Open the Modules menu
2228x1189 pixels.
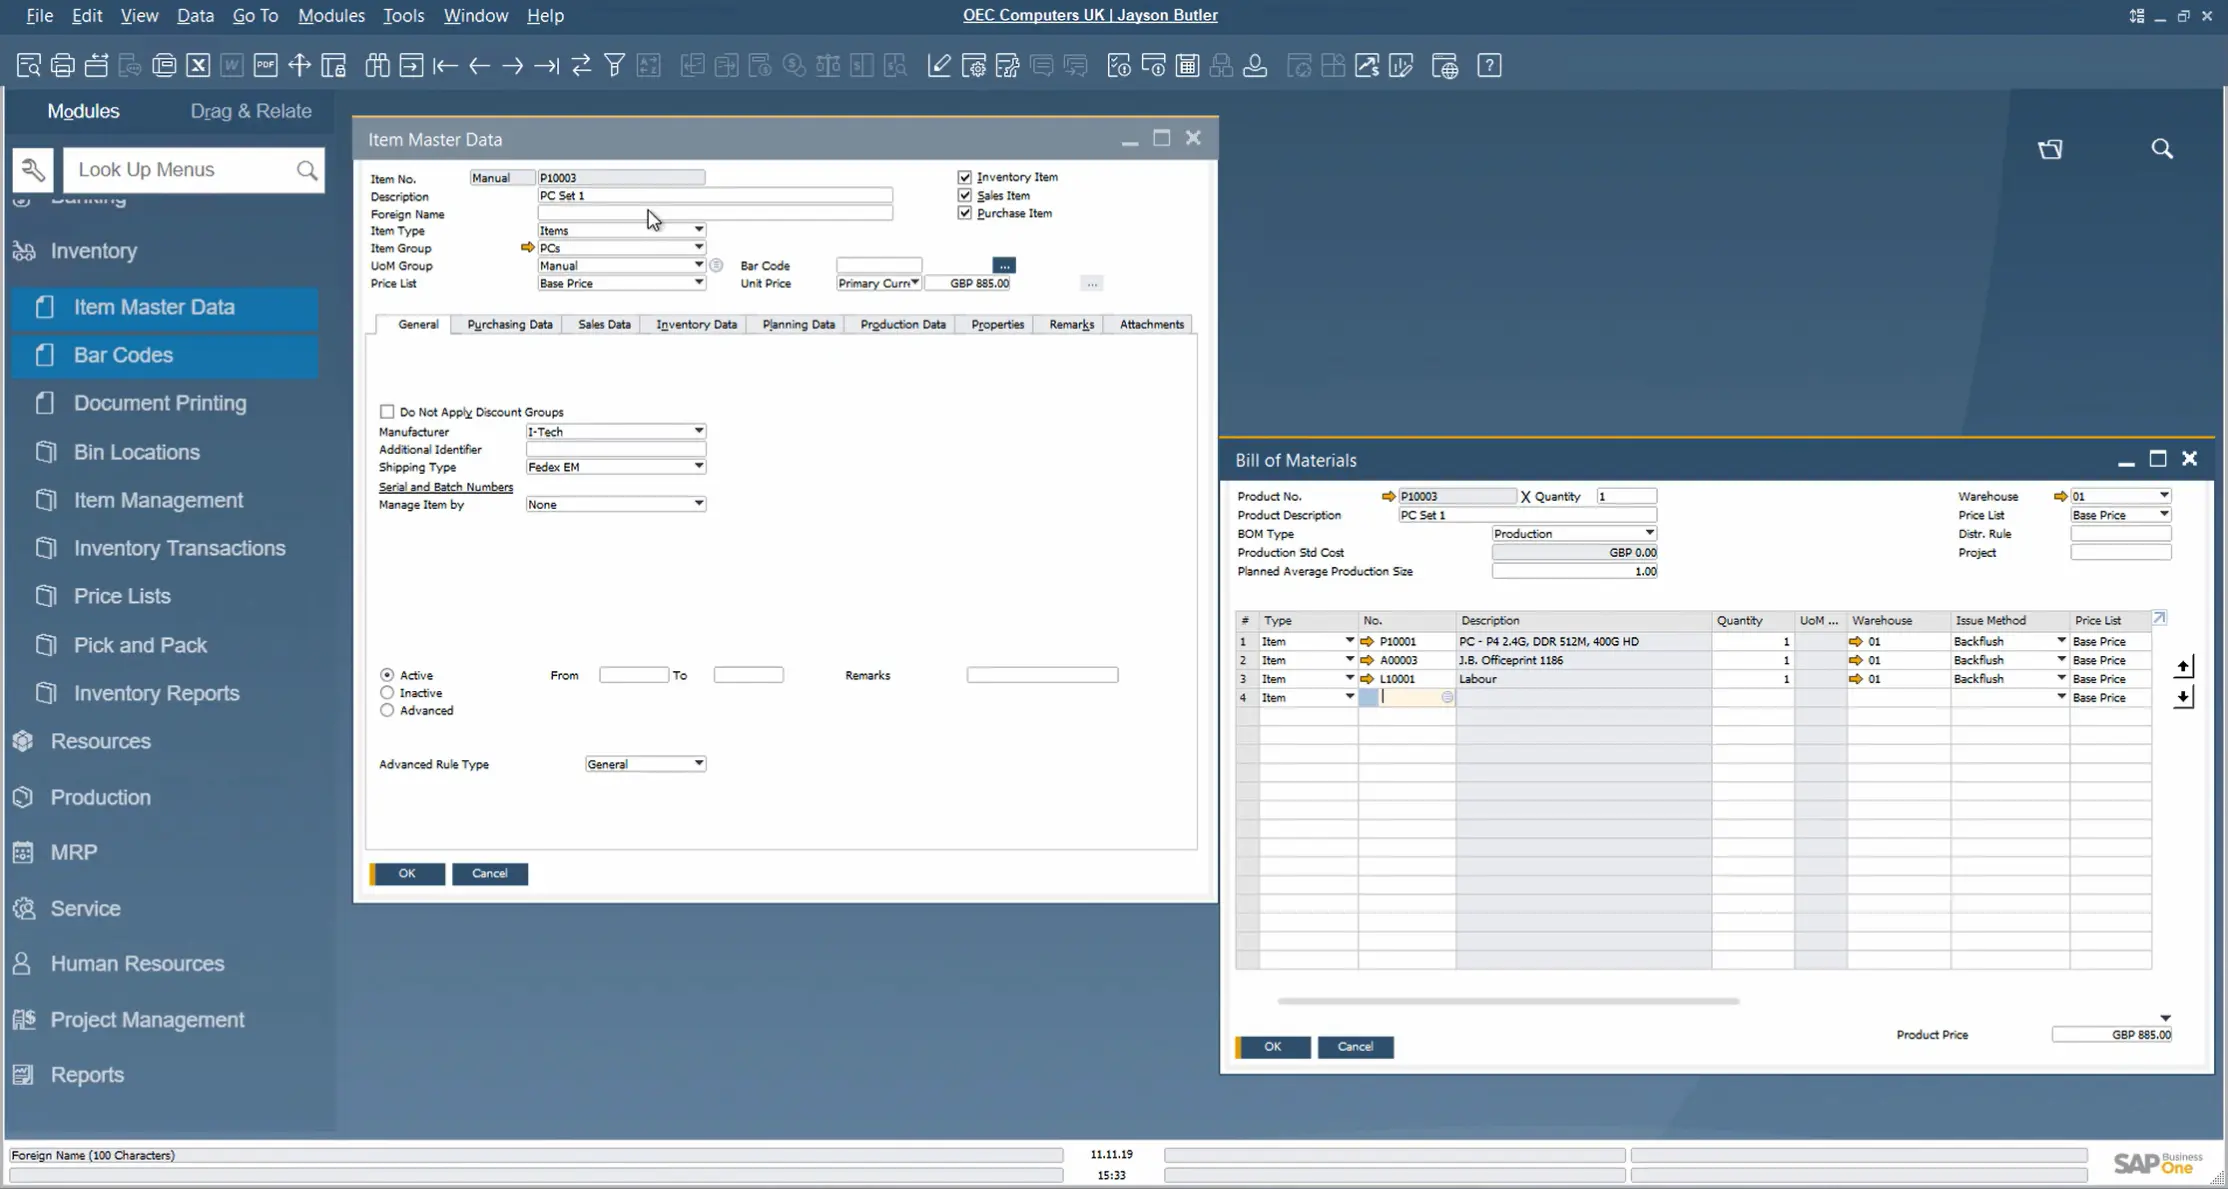coord(331,15)
